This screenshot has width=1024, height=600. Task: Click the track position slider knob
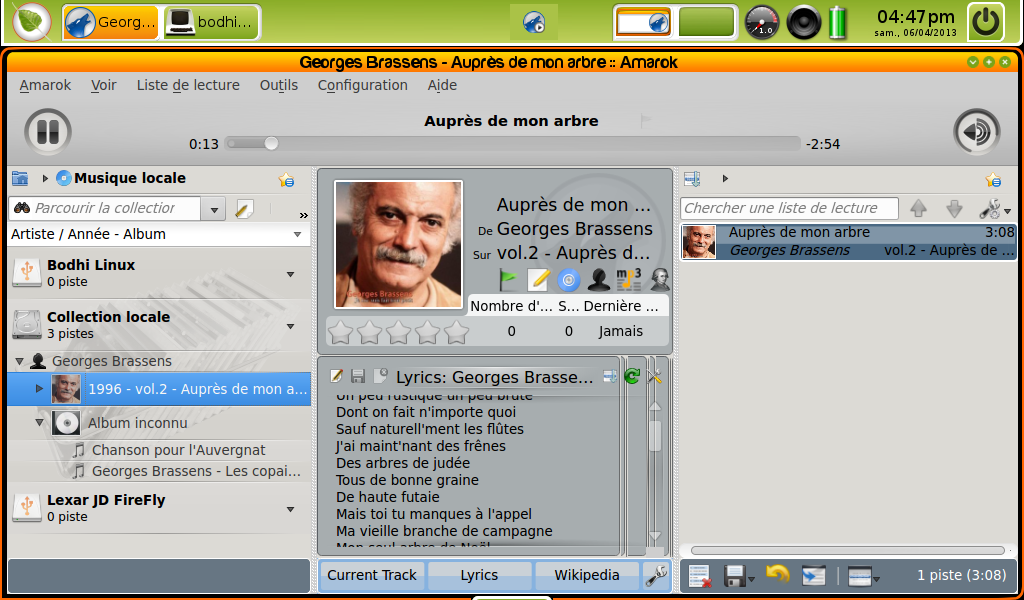(x=271, y=144)
